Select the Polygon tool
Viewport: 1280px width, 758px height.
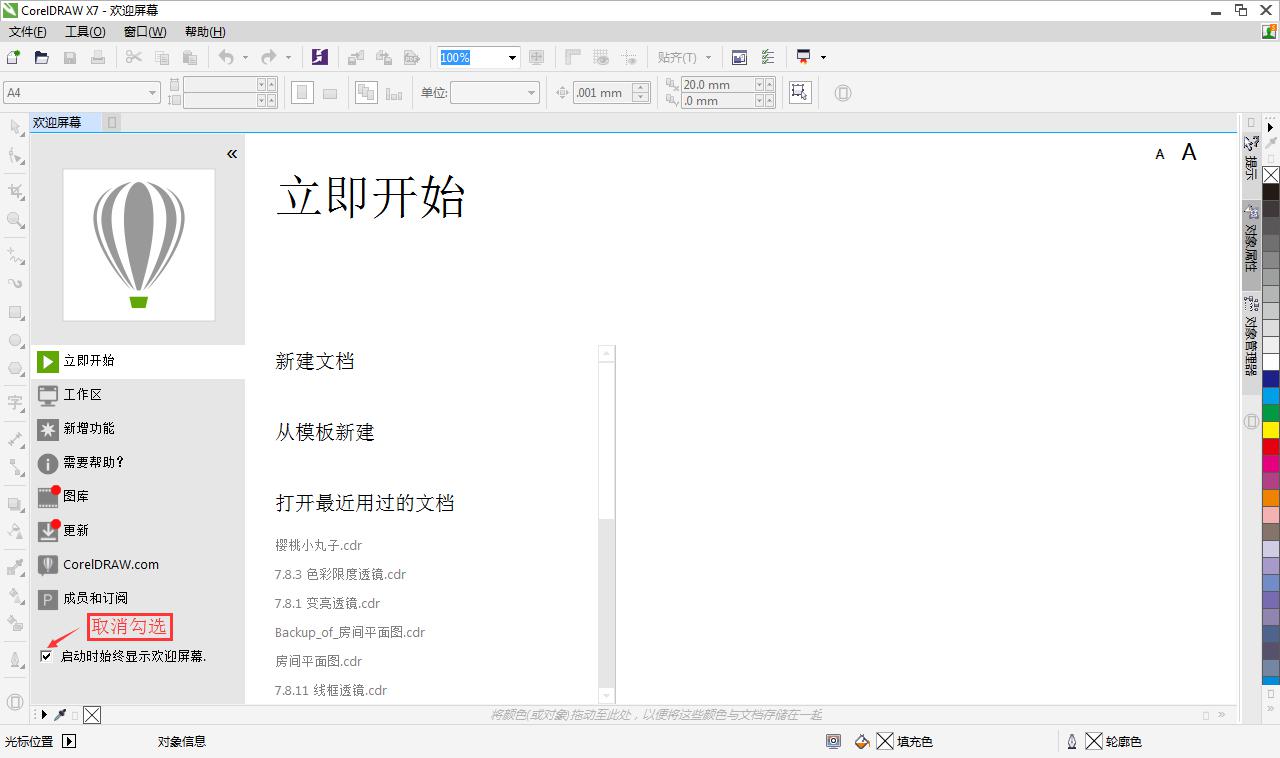15,368
